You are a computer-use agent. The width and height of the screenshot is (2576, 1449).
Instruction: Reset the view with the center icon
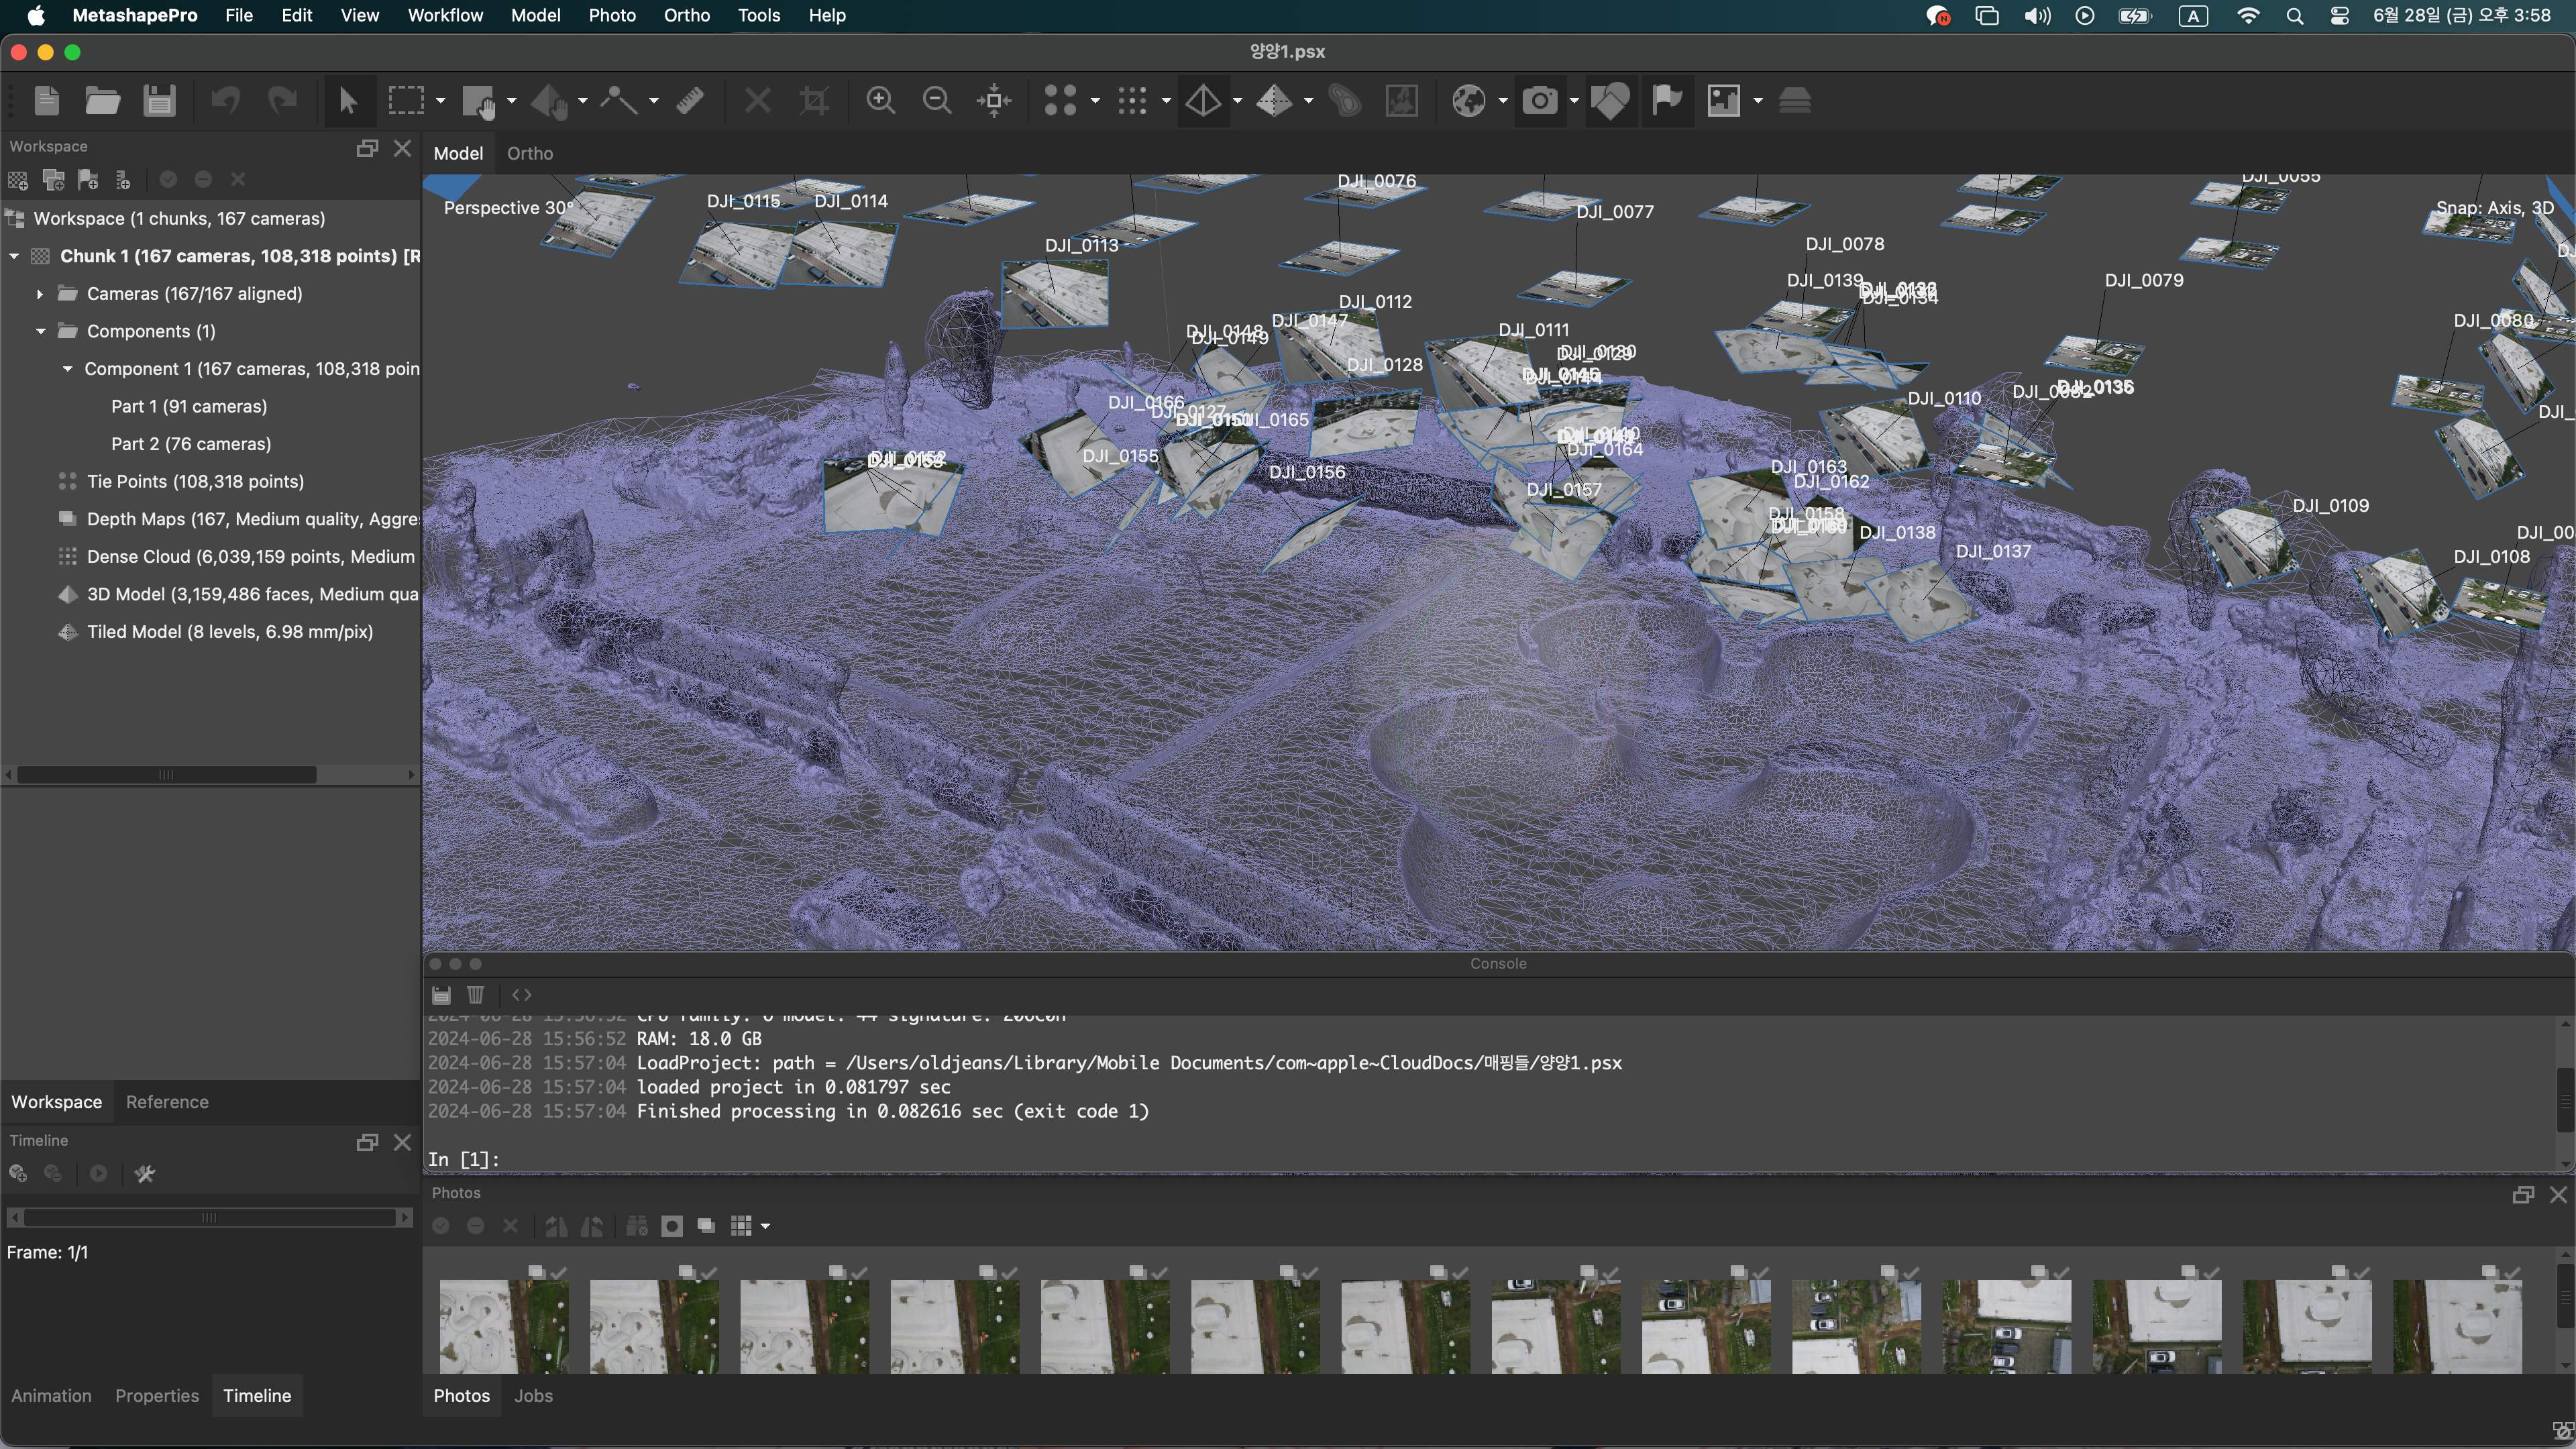[x=994, y=100]
